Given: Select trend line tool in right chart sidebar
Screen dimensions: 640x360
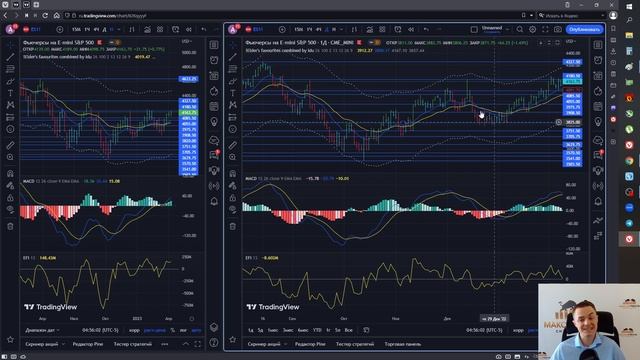Looking at the screenshot, I should tap(233, 57).
